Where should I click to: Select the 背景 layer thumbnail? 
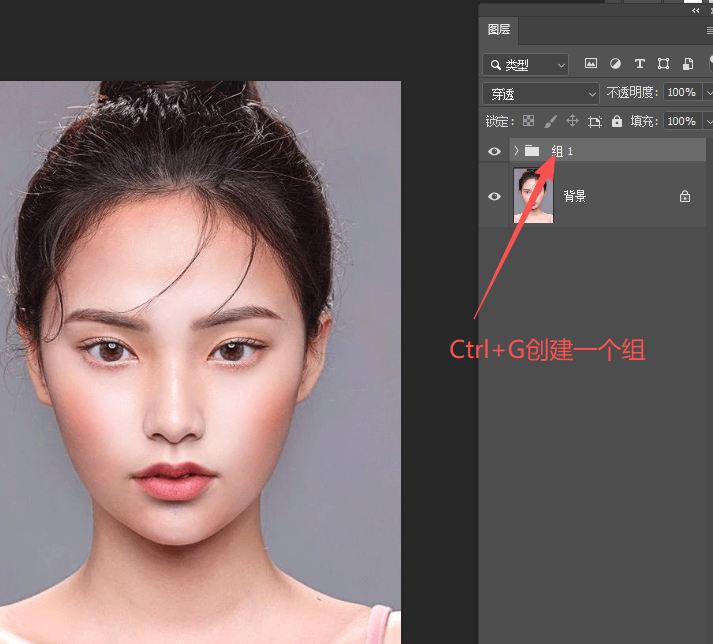pos(533,196)
